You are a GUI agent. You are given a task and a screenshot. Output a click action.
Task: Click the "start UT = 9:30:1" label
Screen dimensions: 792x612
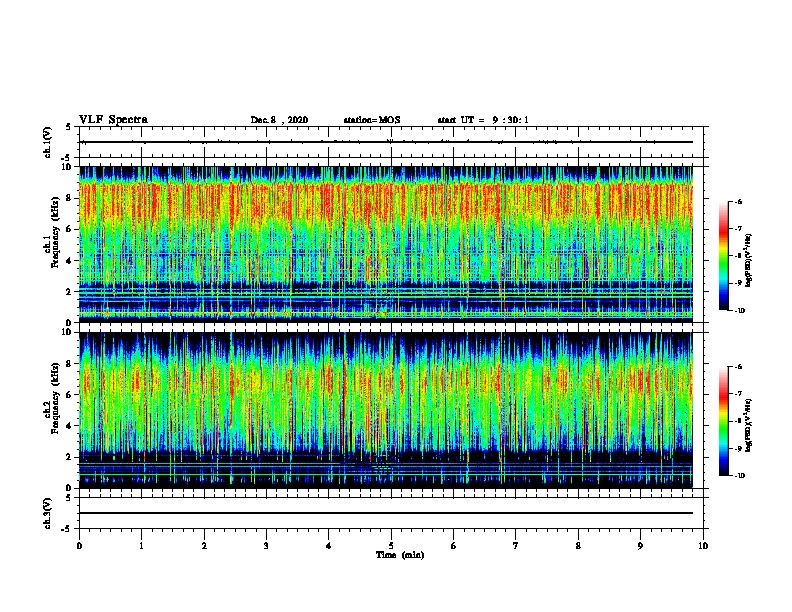click(x=483, y=120)
